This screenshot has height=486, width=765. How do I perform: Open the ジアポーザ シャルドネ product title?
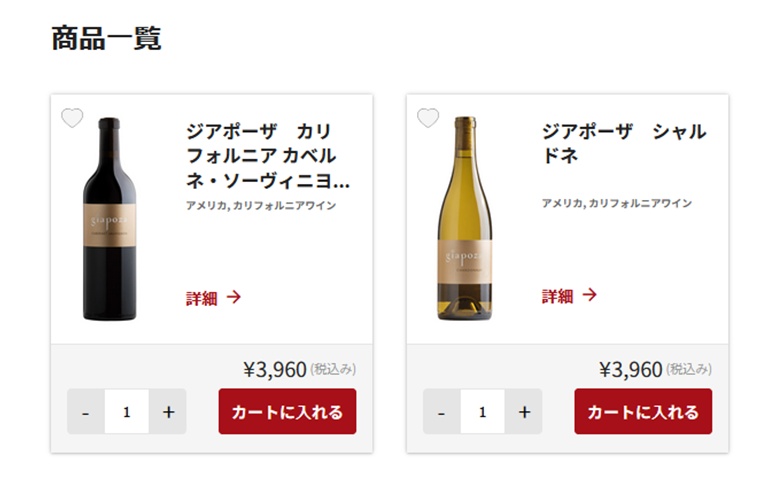click(623, 144)
